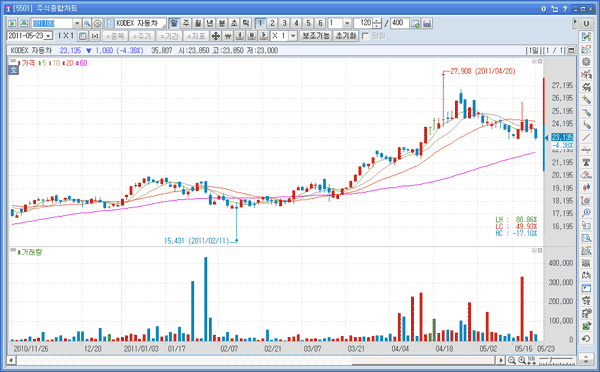Click the minimize box on price chart panel
Screen dimensions: 600x372
(534, 61)
